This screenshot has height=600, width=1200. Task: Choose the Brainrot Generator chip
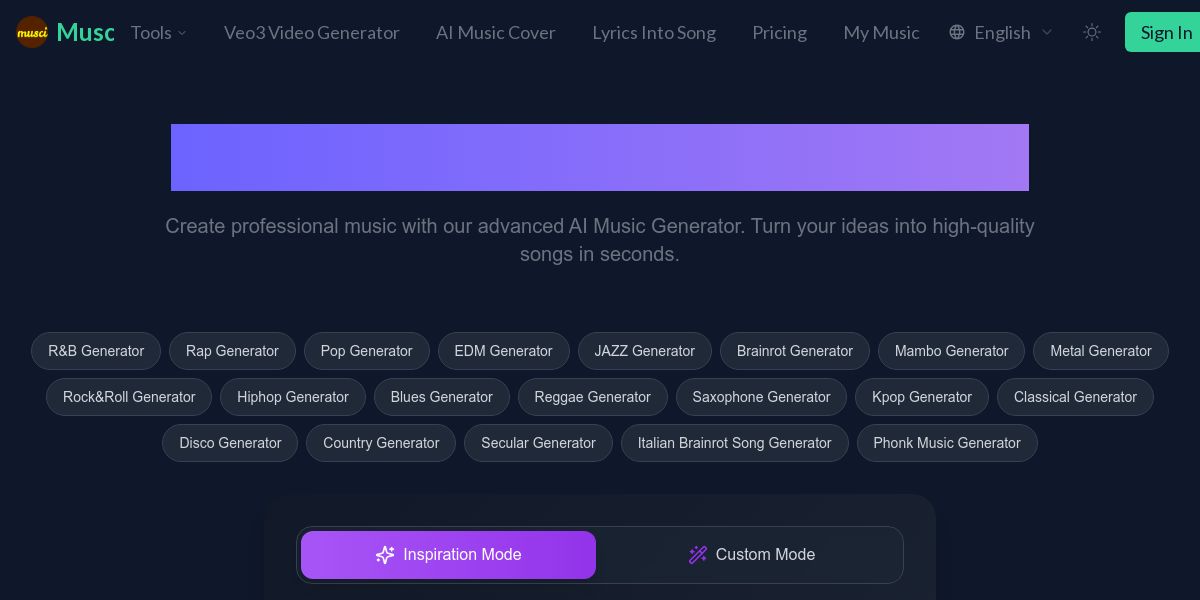794,351
